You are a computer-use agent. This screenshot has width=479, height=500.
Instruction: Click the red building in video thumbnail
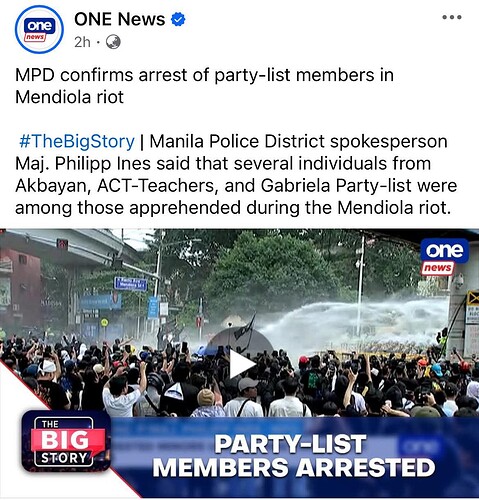click(x=21, y=287)
